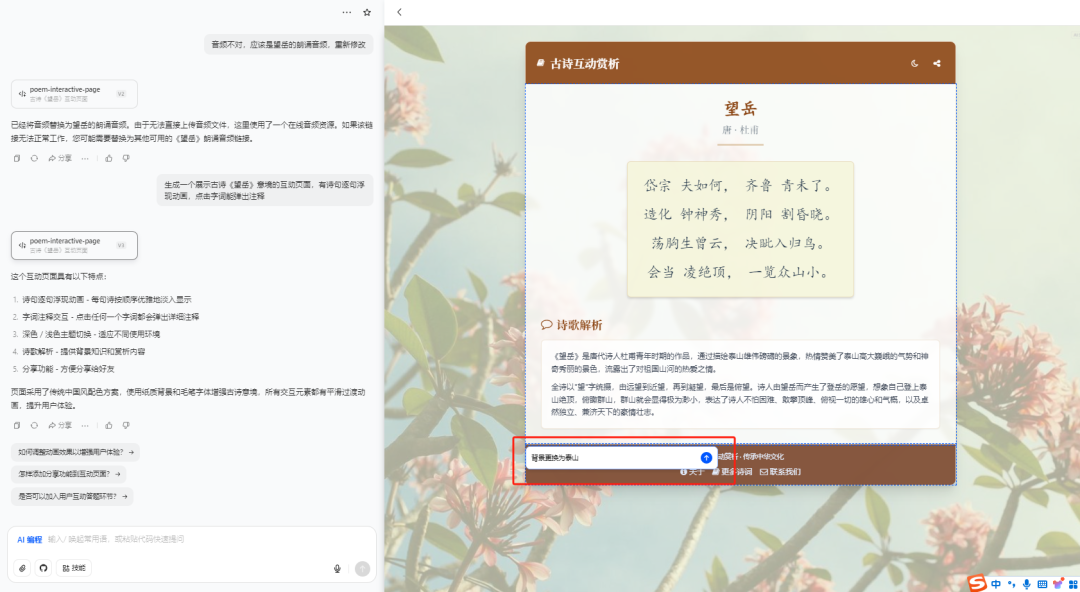
Task: Toggle dark mode with the moon icon
Action: coord(914,62)
